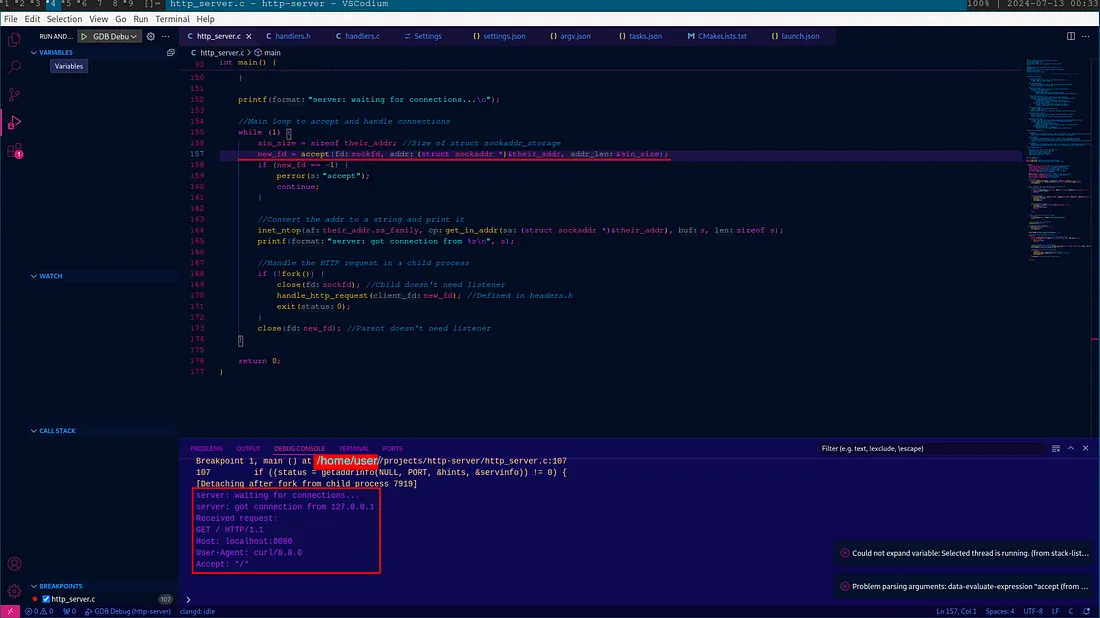Show the Output panel tab
Screen dimensions: 1100x618
(x=248, y=449)
